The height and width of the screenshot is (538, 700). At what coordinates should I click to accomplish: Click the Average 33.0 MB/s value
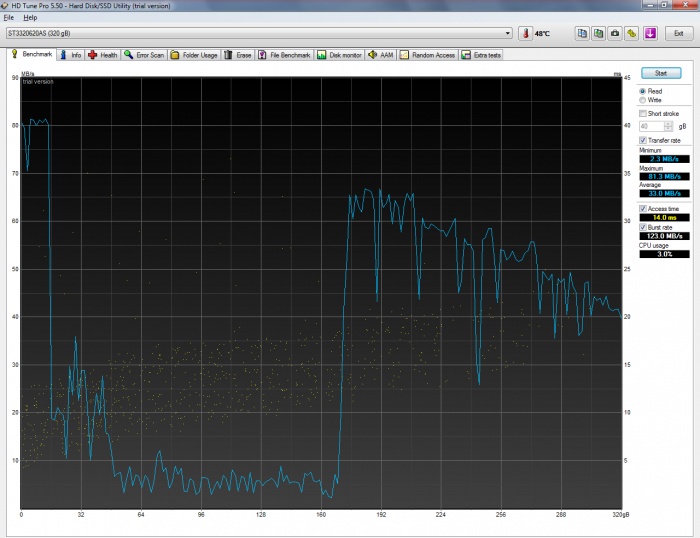point(664,193)
